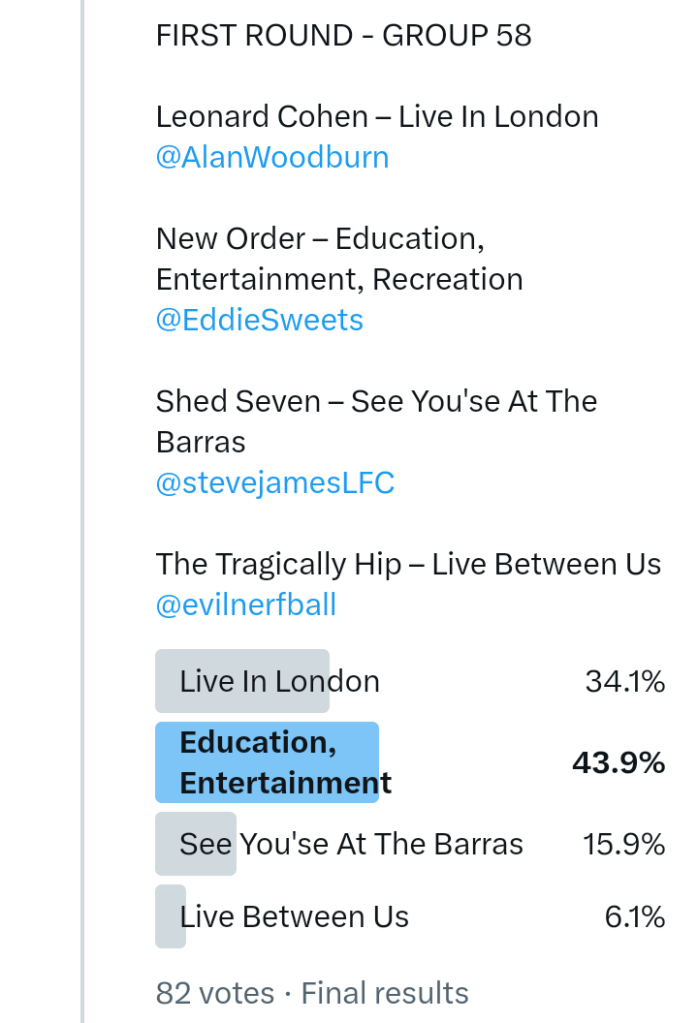Image resolution: width=698 pixels, height=1023 pixels.
Task: Tap the @stevejamesLFC mention link
Action: click(275, 483)
